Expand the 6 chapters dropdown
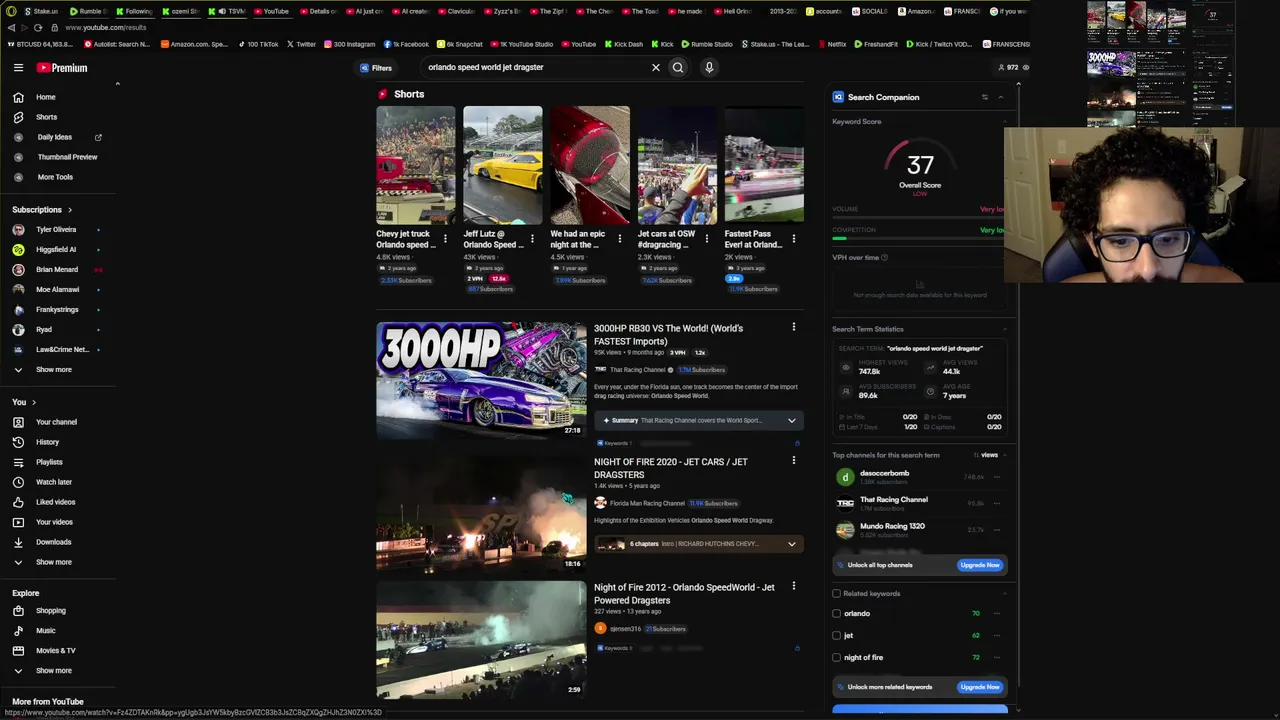Viewport: 1280px width, 720px height. 791,544
